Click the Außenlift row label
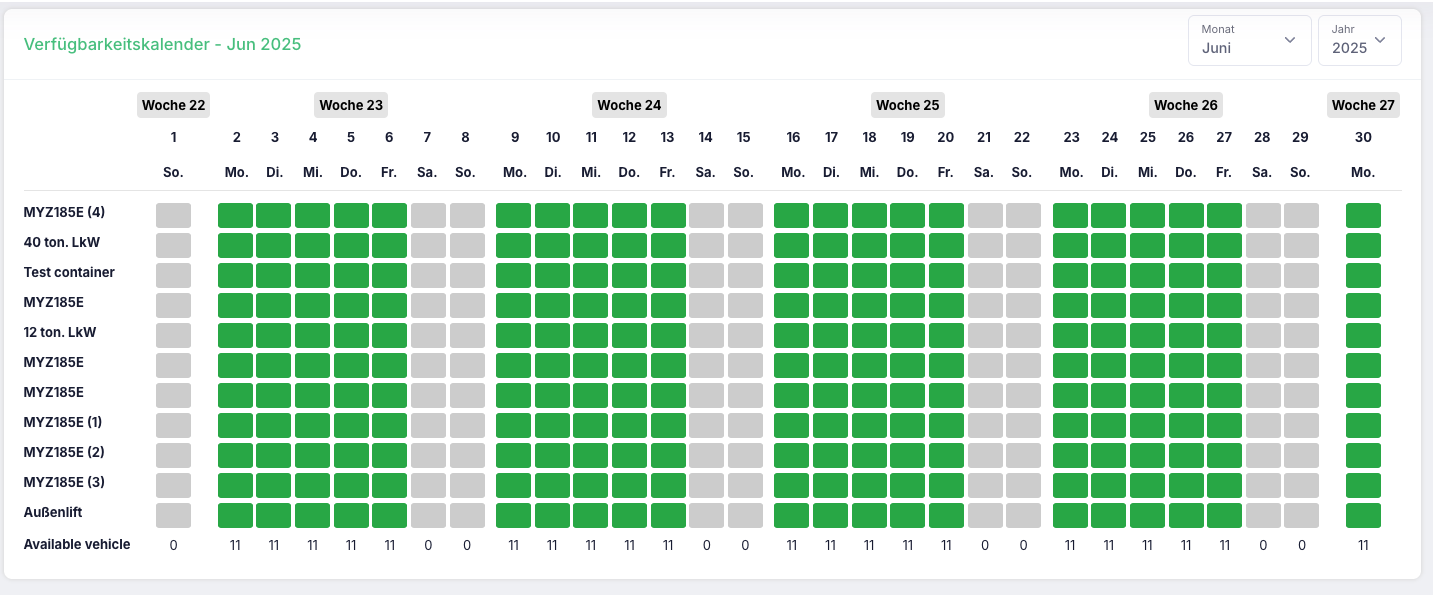Screen dimensions: 1433x595 pos(53,512)
